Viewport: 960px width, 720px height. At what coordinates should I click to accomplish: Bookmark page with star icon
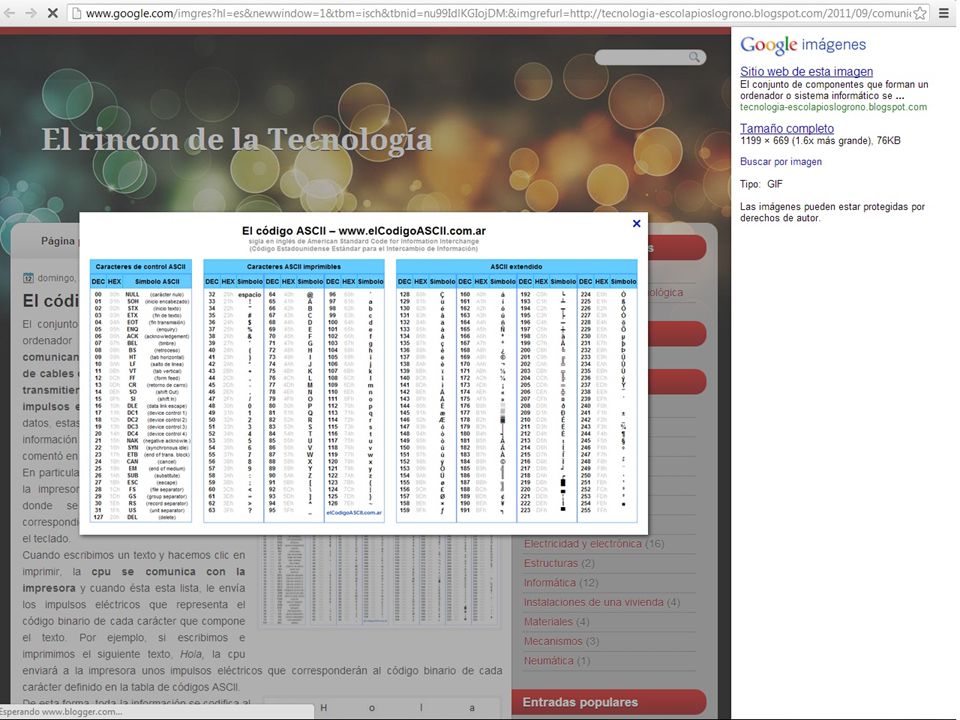(x=920, y=13)
